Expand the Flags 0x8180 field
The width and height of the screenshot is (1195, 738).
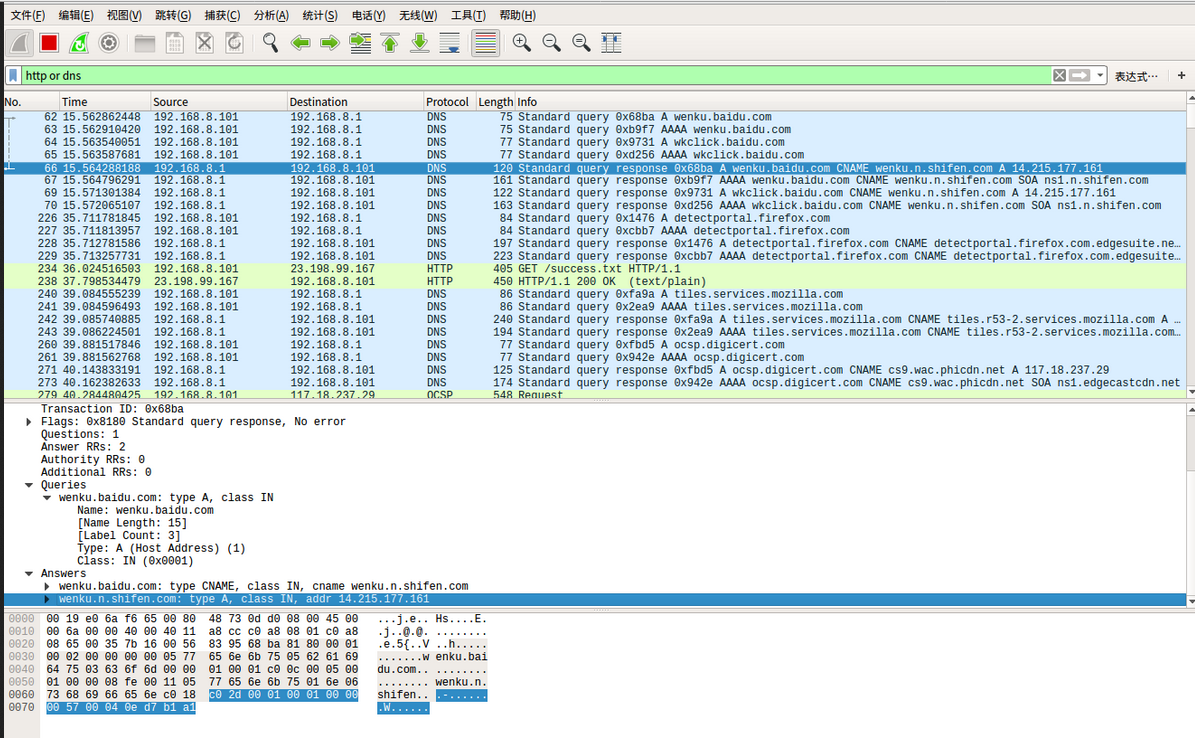[x=29, y=422]
